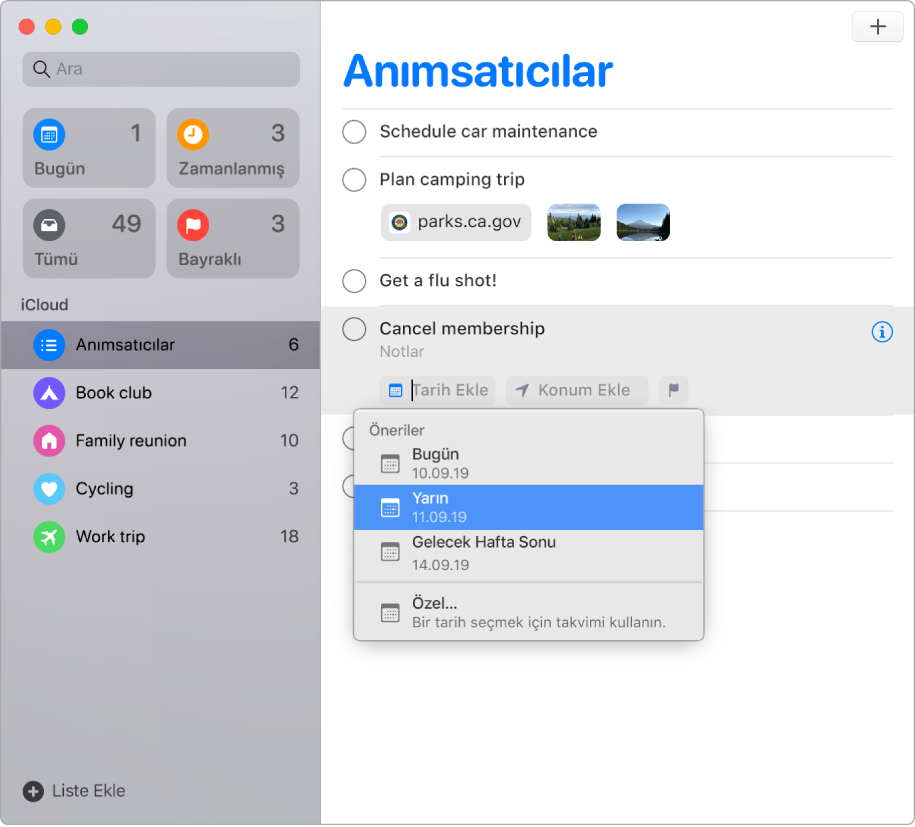This screenshot has height=827, width=915.
Task: Click the Bugün smart list calendar icon
Action: (49, 135)
